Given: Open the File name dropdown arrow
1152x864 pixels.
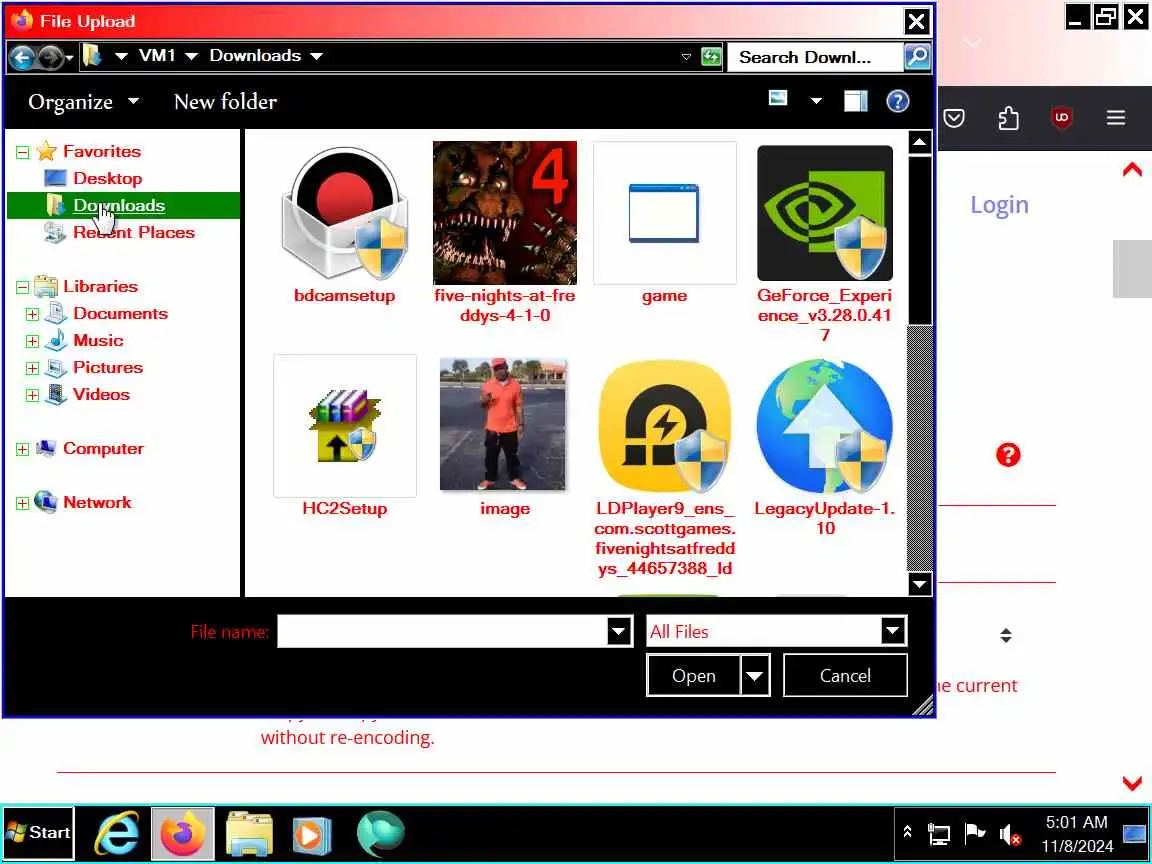Looking at the screenshot, I should [619, 631].
